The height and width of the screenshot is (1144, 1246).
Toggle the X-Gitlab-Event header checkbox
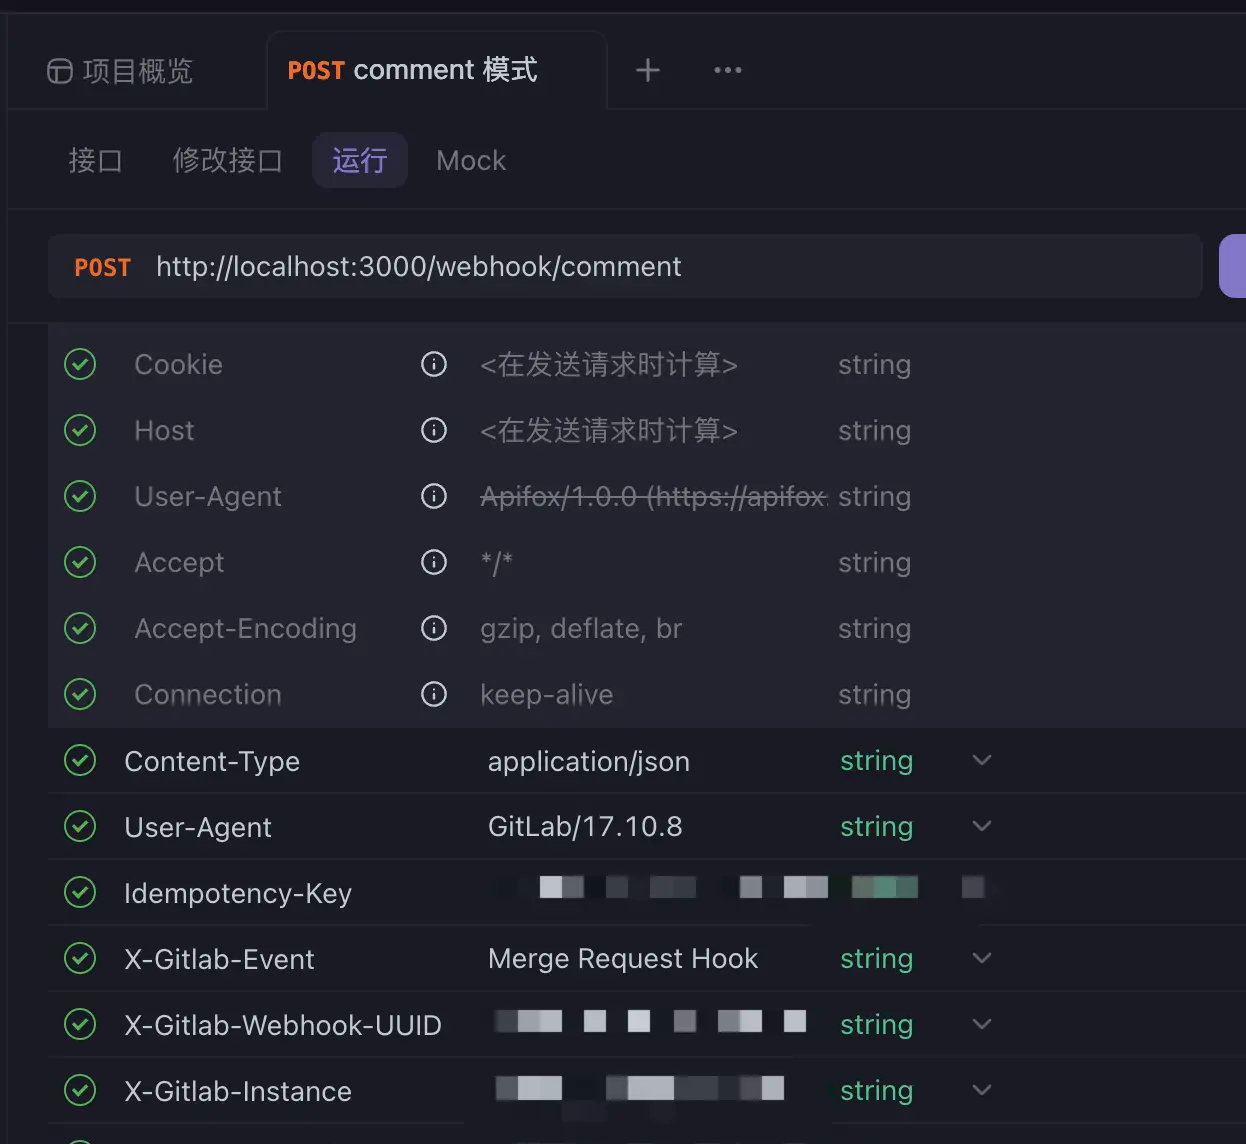(x=80, y=959)
